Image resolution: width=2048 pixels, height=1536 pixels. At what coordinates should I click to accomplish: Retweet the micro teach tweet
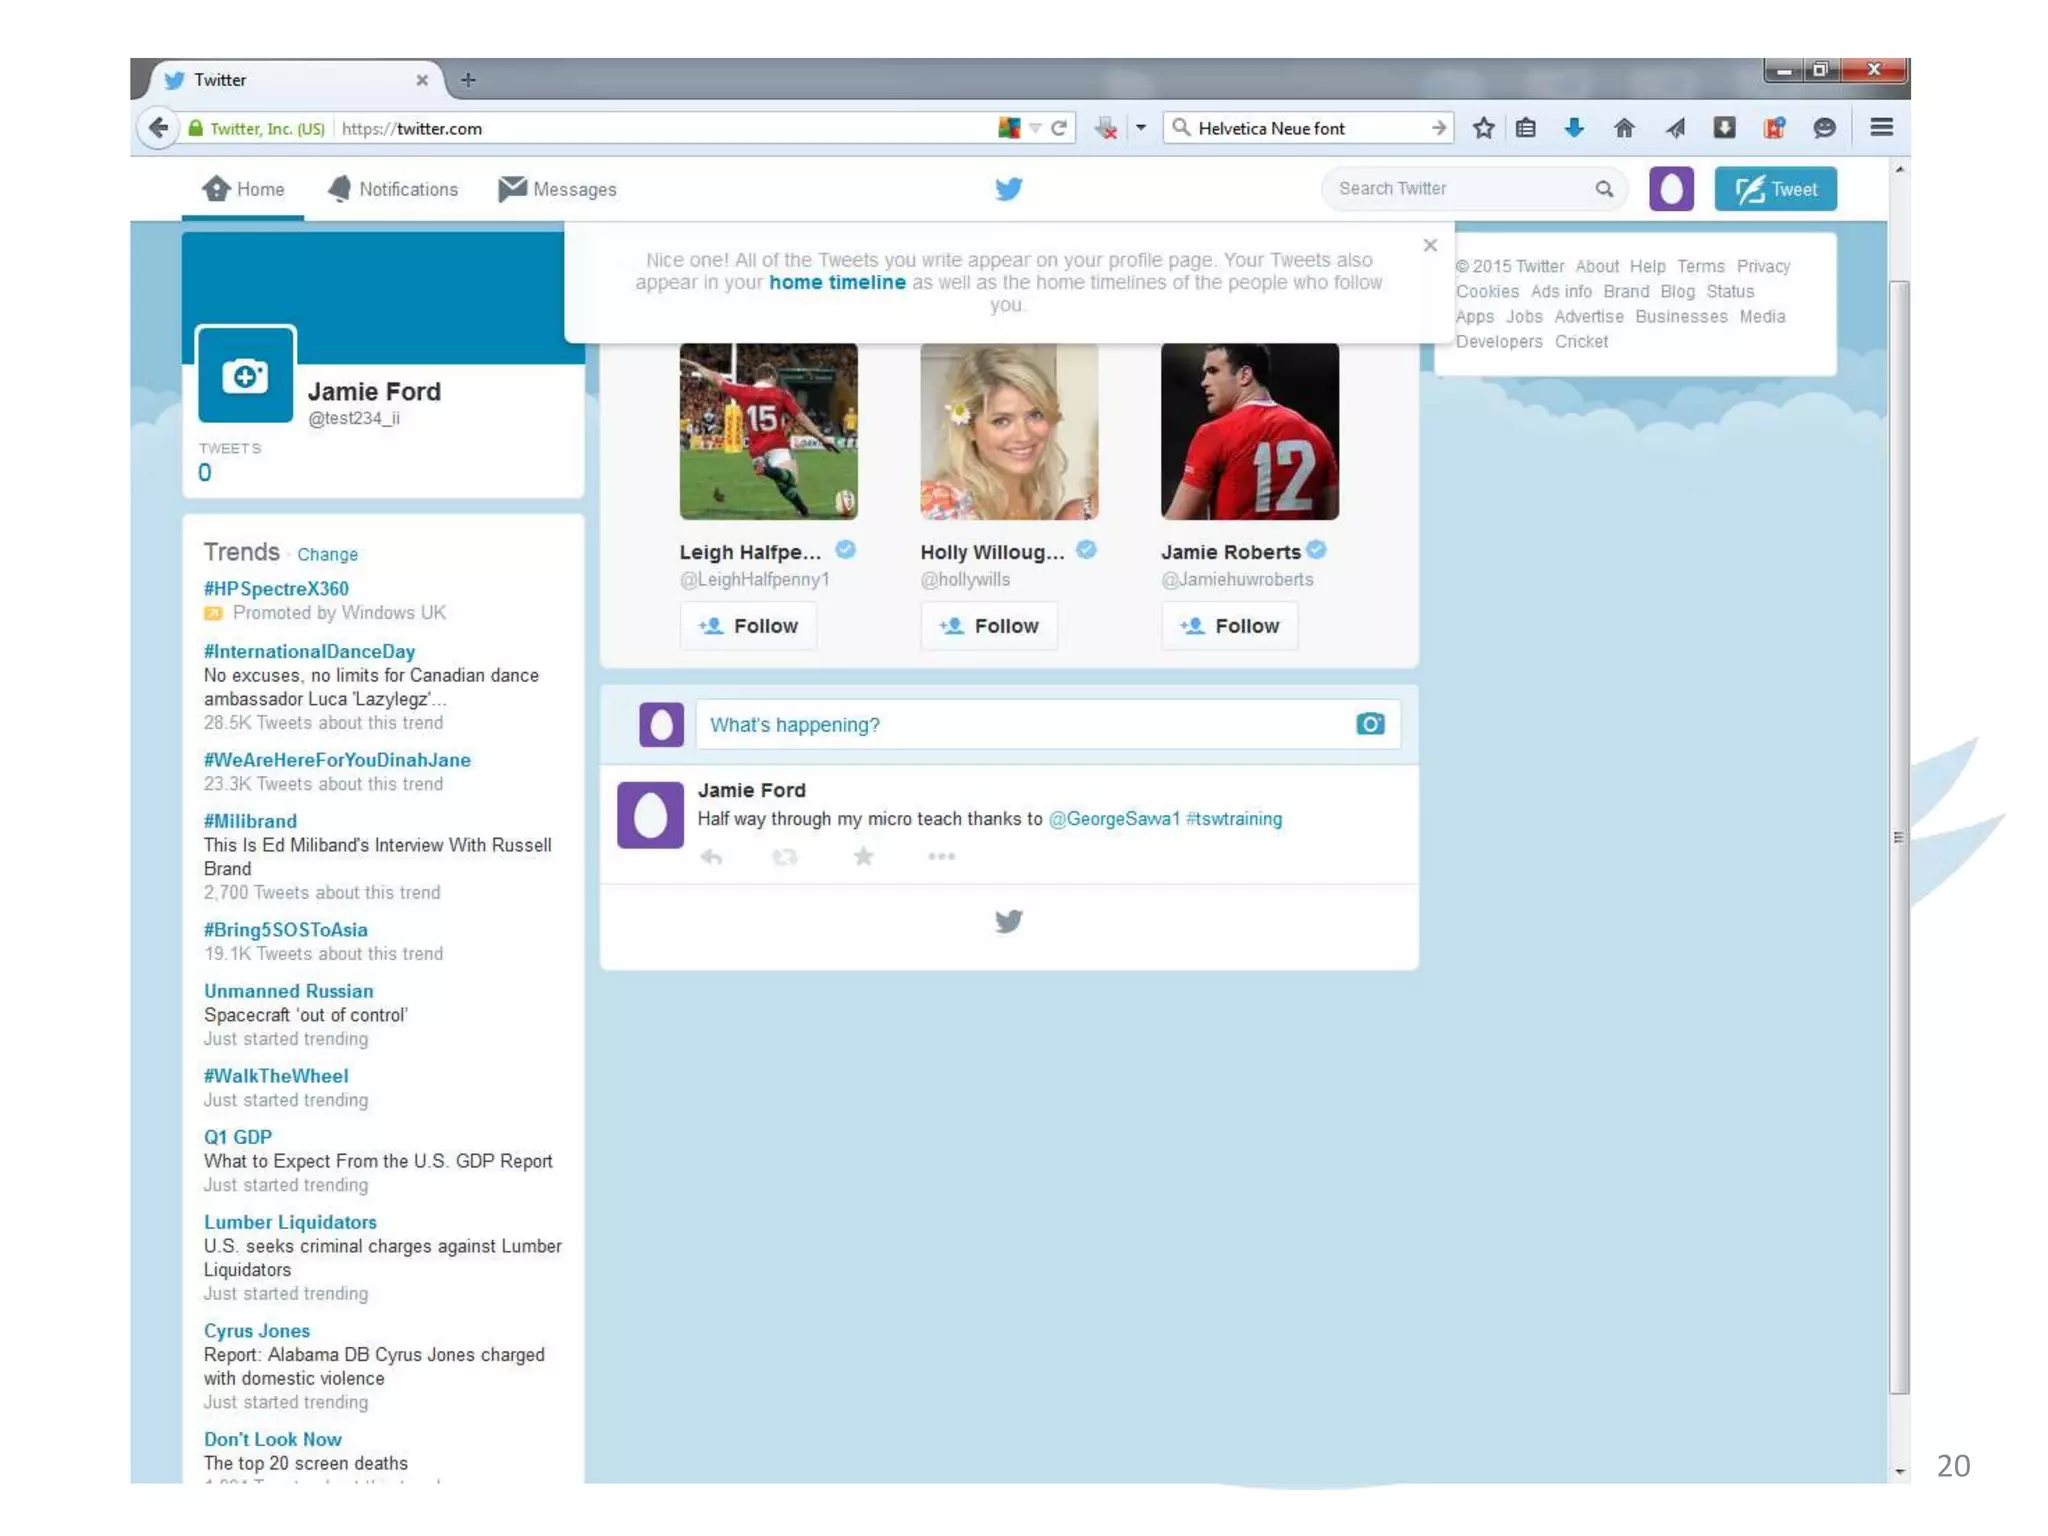(x=785, y=857)
